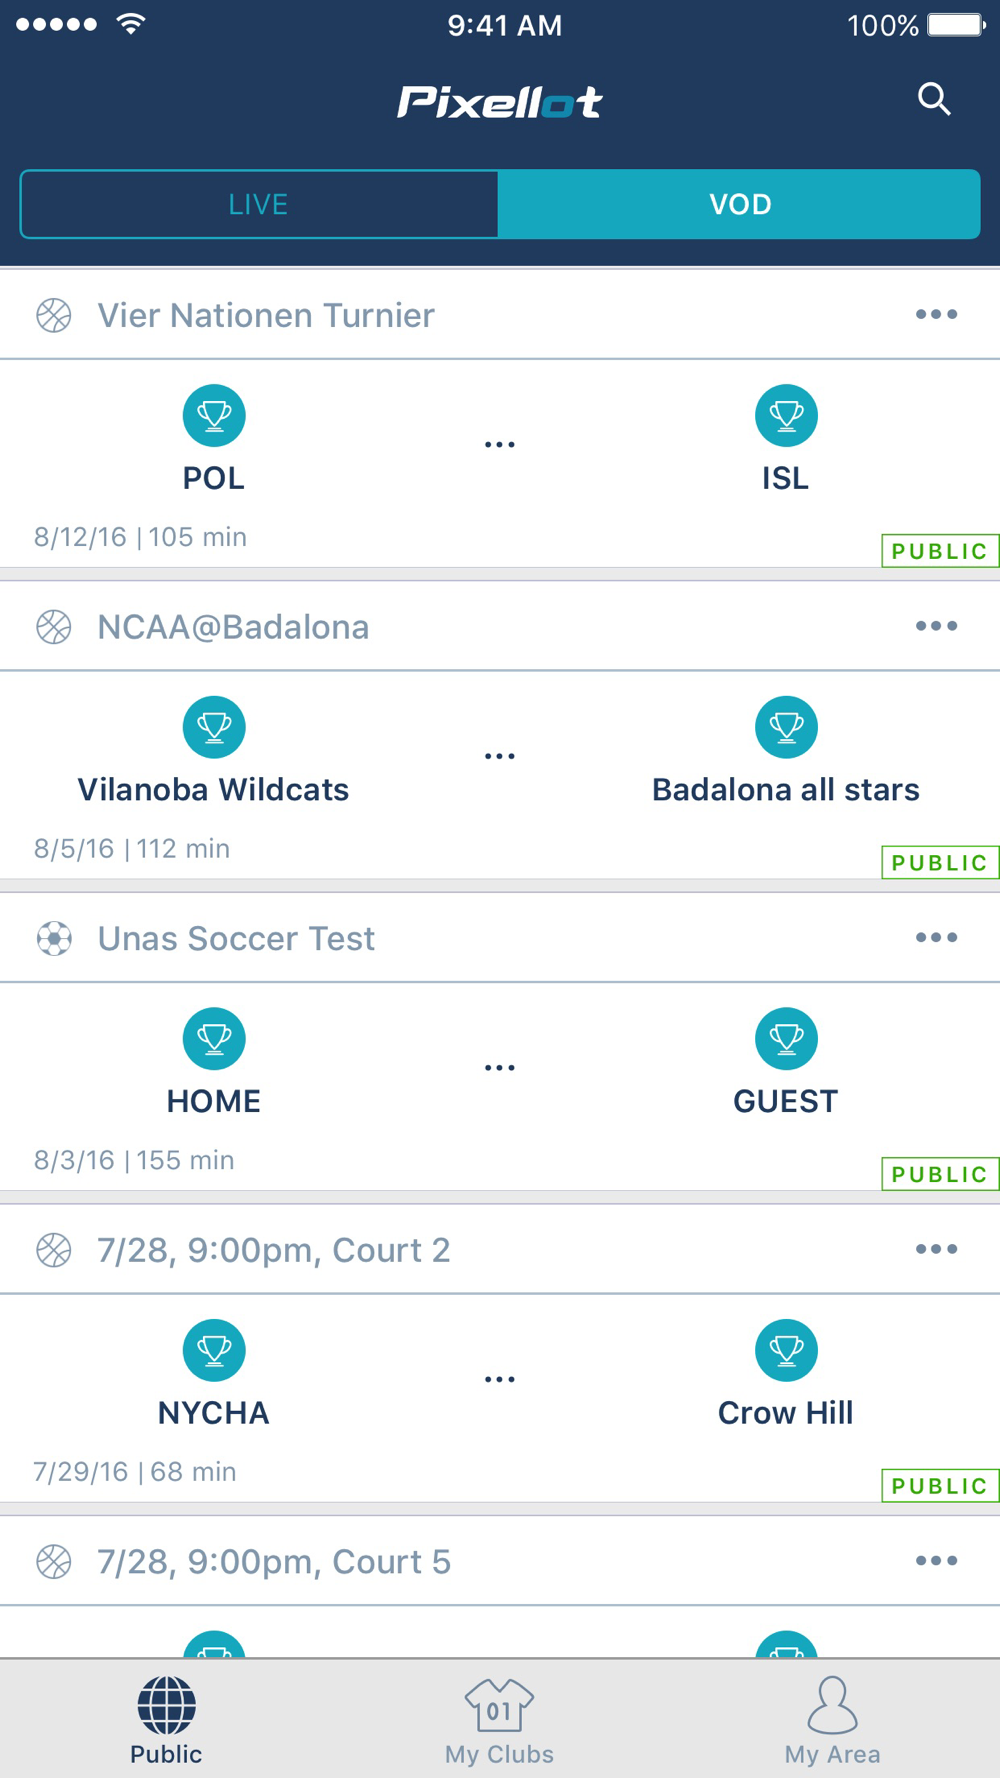Click the soccer ball icon beside Unas Soccer Test
This screenshot has height=1778, width=1000.
(x=54, y=938)
